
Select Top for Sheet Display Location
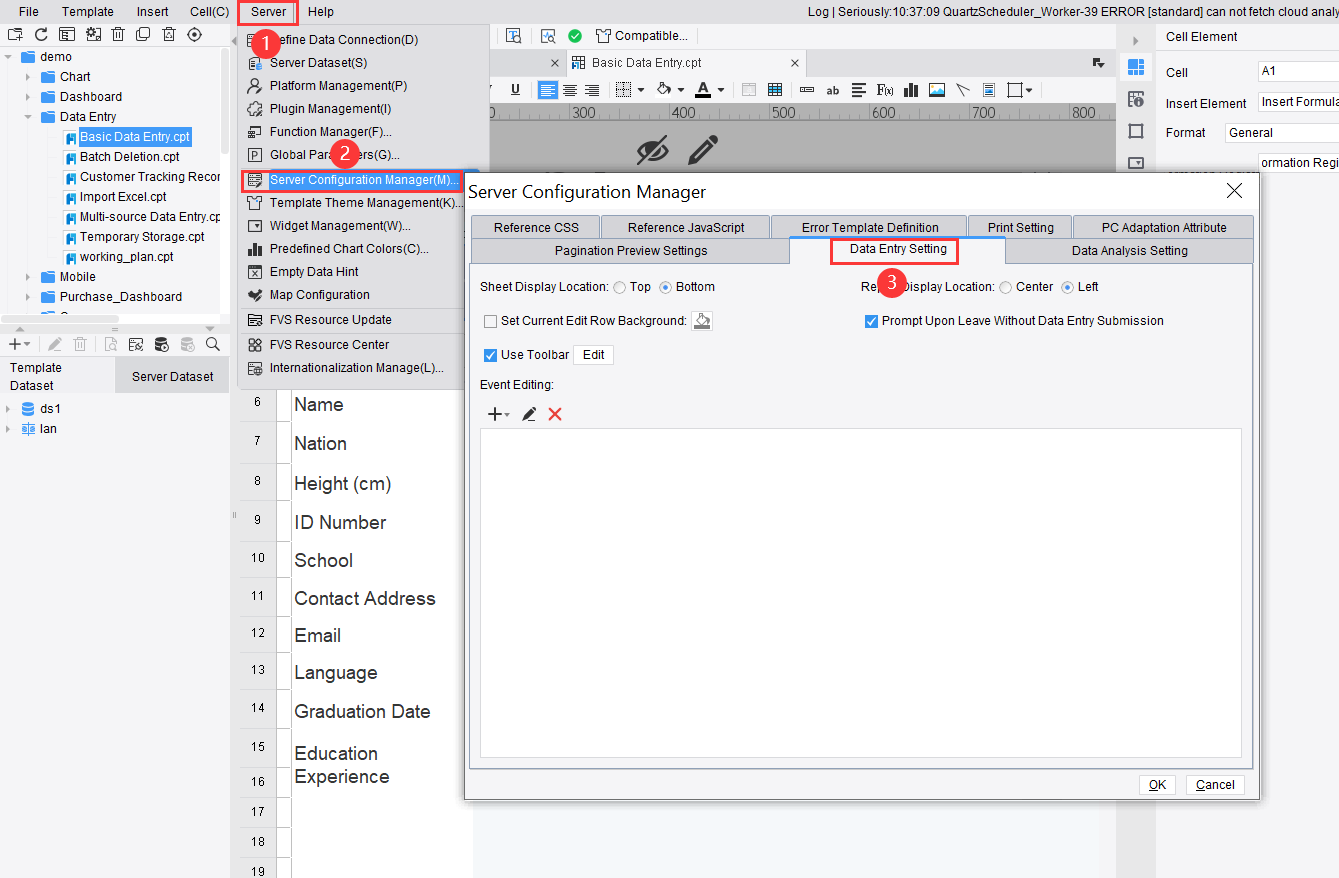[x=618, y=286]
